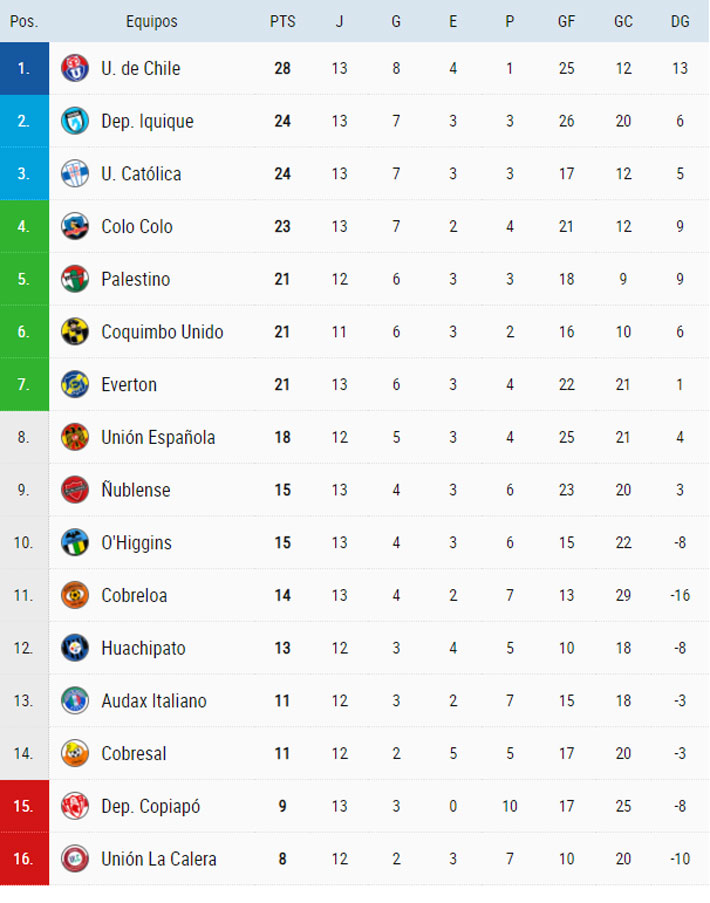
Task: Click the Unión La Calera team crest
Action: tap(75, 858)
